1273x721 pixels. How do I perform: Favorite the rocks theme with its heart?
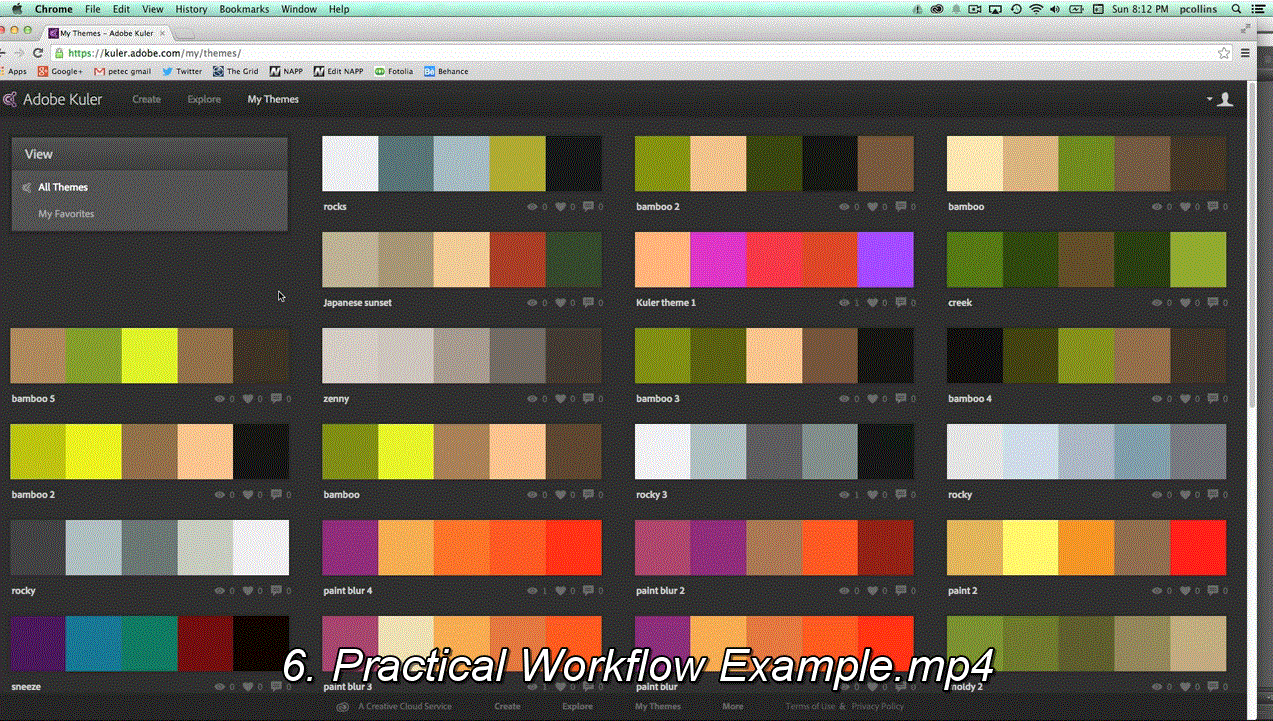pyautogui.click(x=561, y=207)
